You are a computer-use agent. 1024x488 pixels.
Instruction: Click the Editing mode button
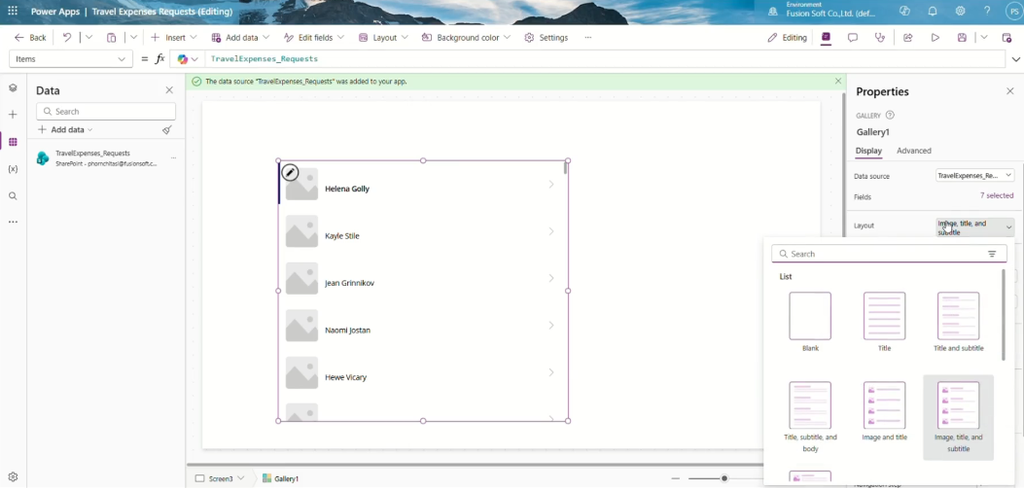point(788,38)
